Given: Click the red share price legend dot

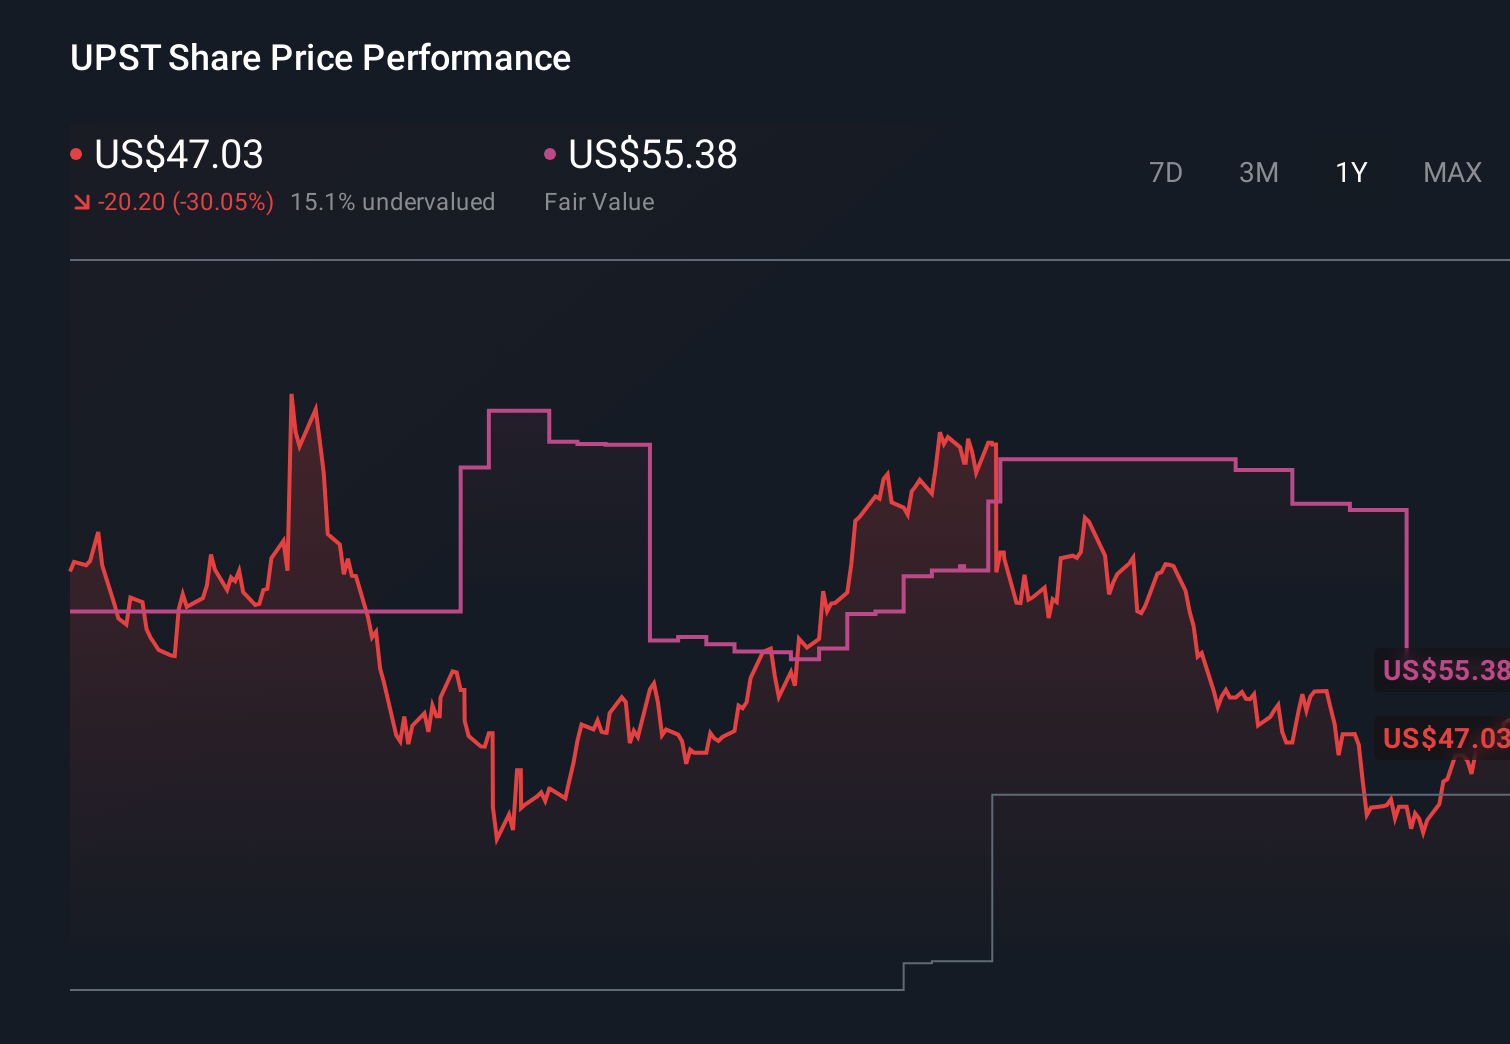Looking at the screenshot, I should [x=78, y=153].
